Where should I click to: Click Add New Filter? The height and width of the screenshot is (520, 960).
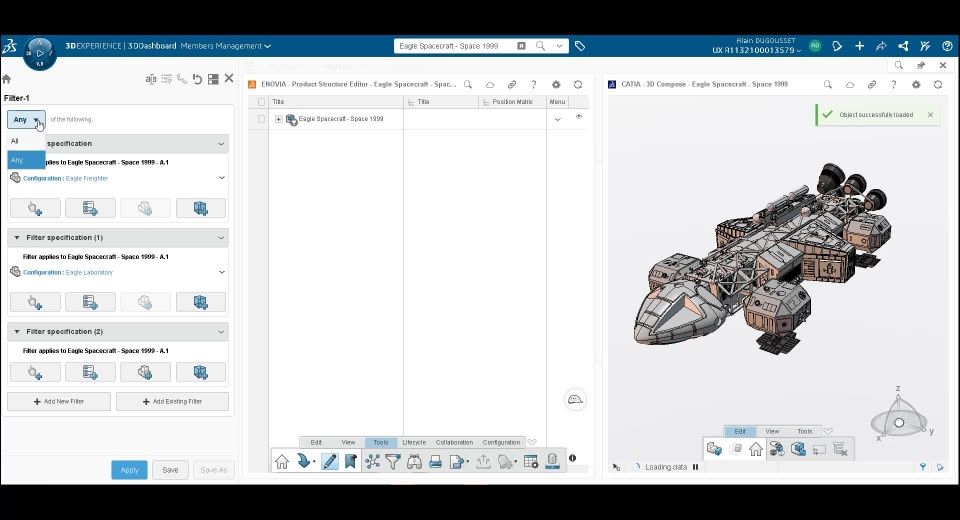pos(59,402)
